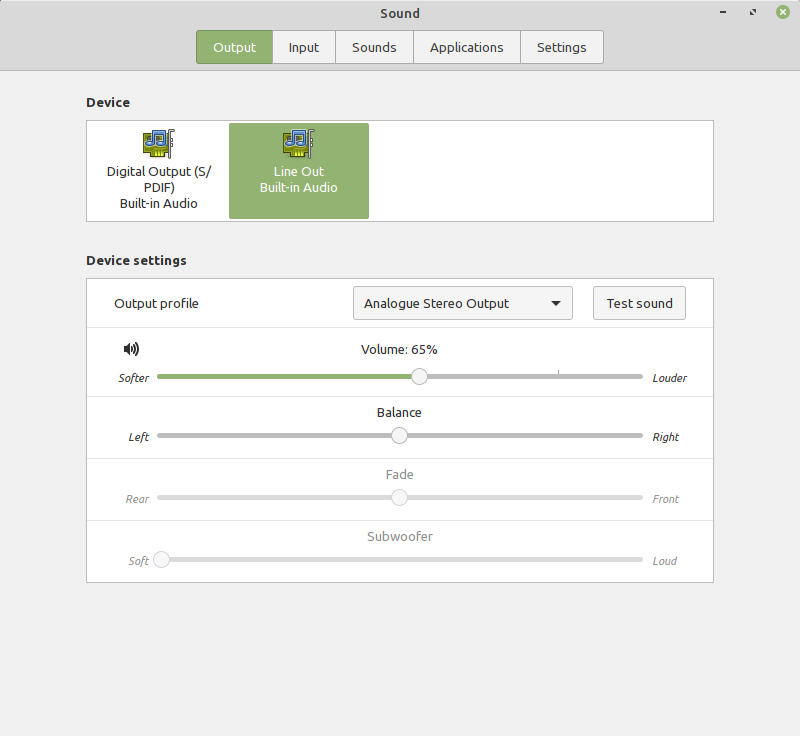Close the Sound window
Image resolution: width=800 pixels, height=736 pixels.
coord(783,12)
